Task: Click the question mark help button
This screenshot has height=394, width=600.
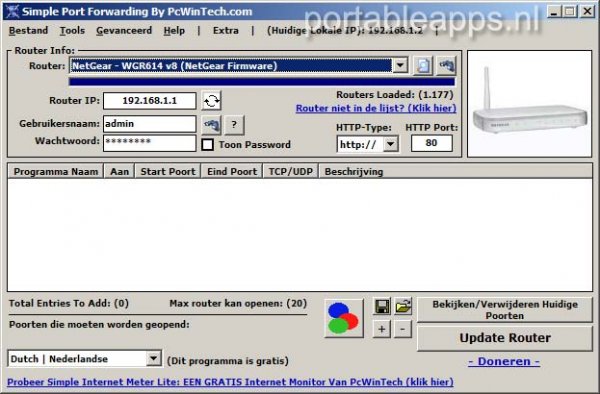Action: click(x=234, y=125)
